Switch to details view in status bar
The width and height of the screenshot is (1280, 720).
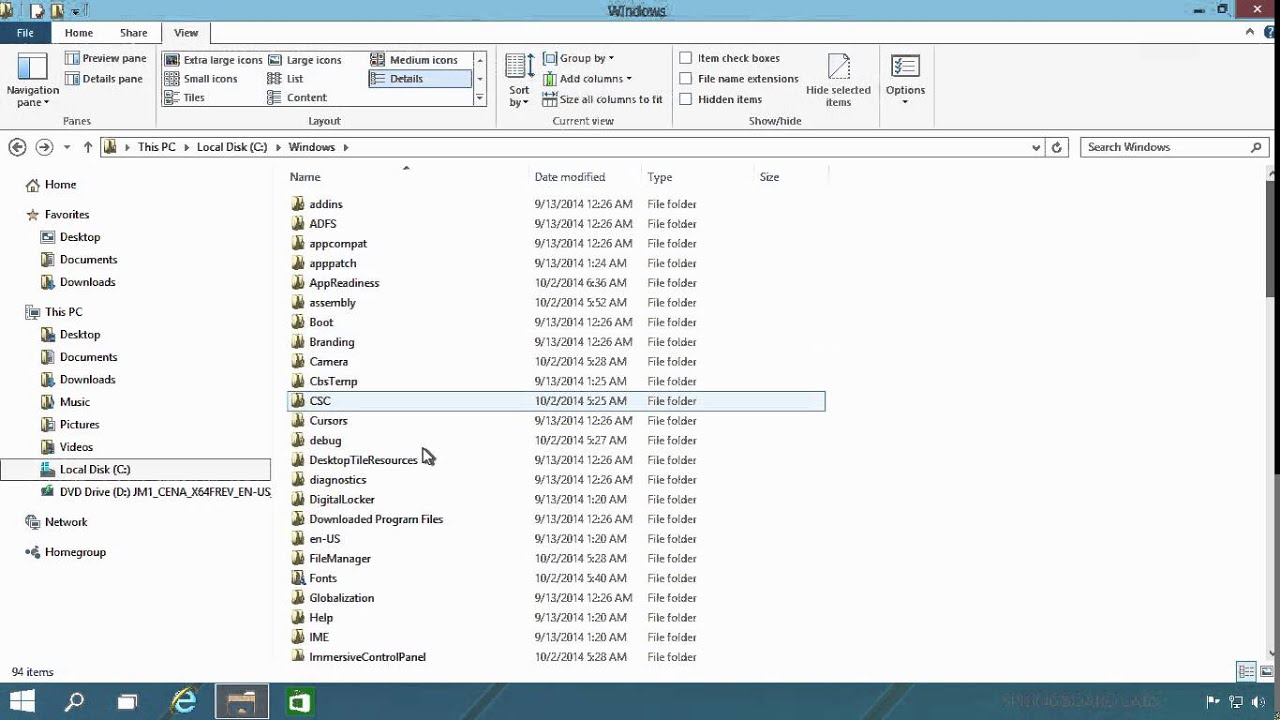pos(1246,671)
